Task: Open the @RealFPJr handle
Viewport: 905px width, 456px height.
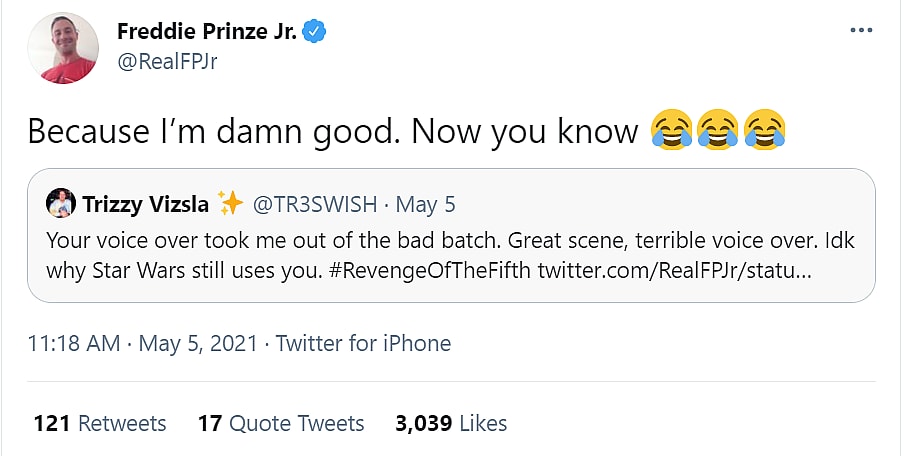Action: click(x=167, y=60)
